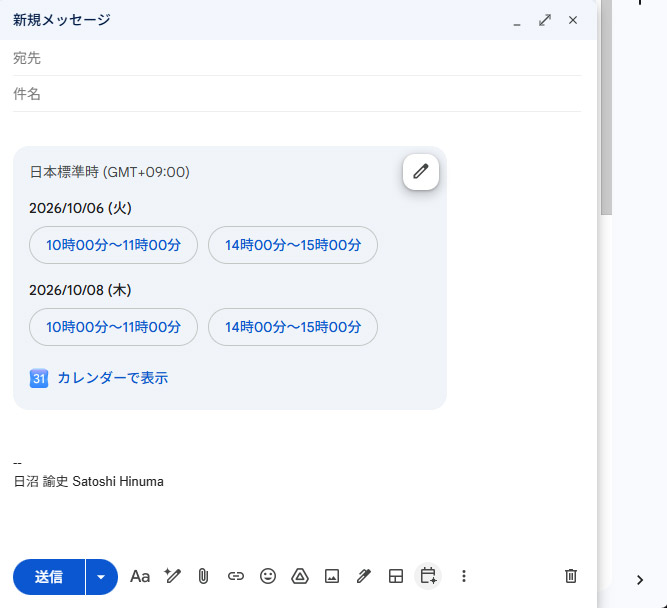The height and width of the screenshot is (608, 667).
Task: Insert a photo using the image icon
Action: pyautogui.click(x=332, y=576)
